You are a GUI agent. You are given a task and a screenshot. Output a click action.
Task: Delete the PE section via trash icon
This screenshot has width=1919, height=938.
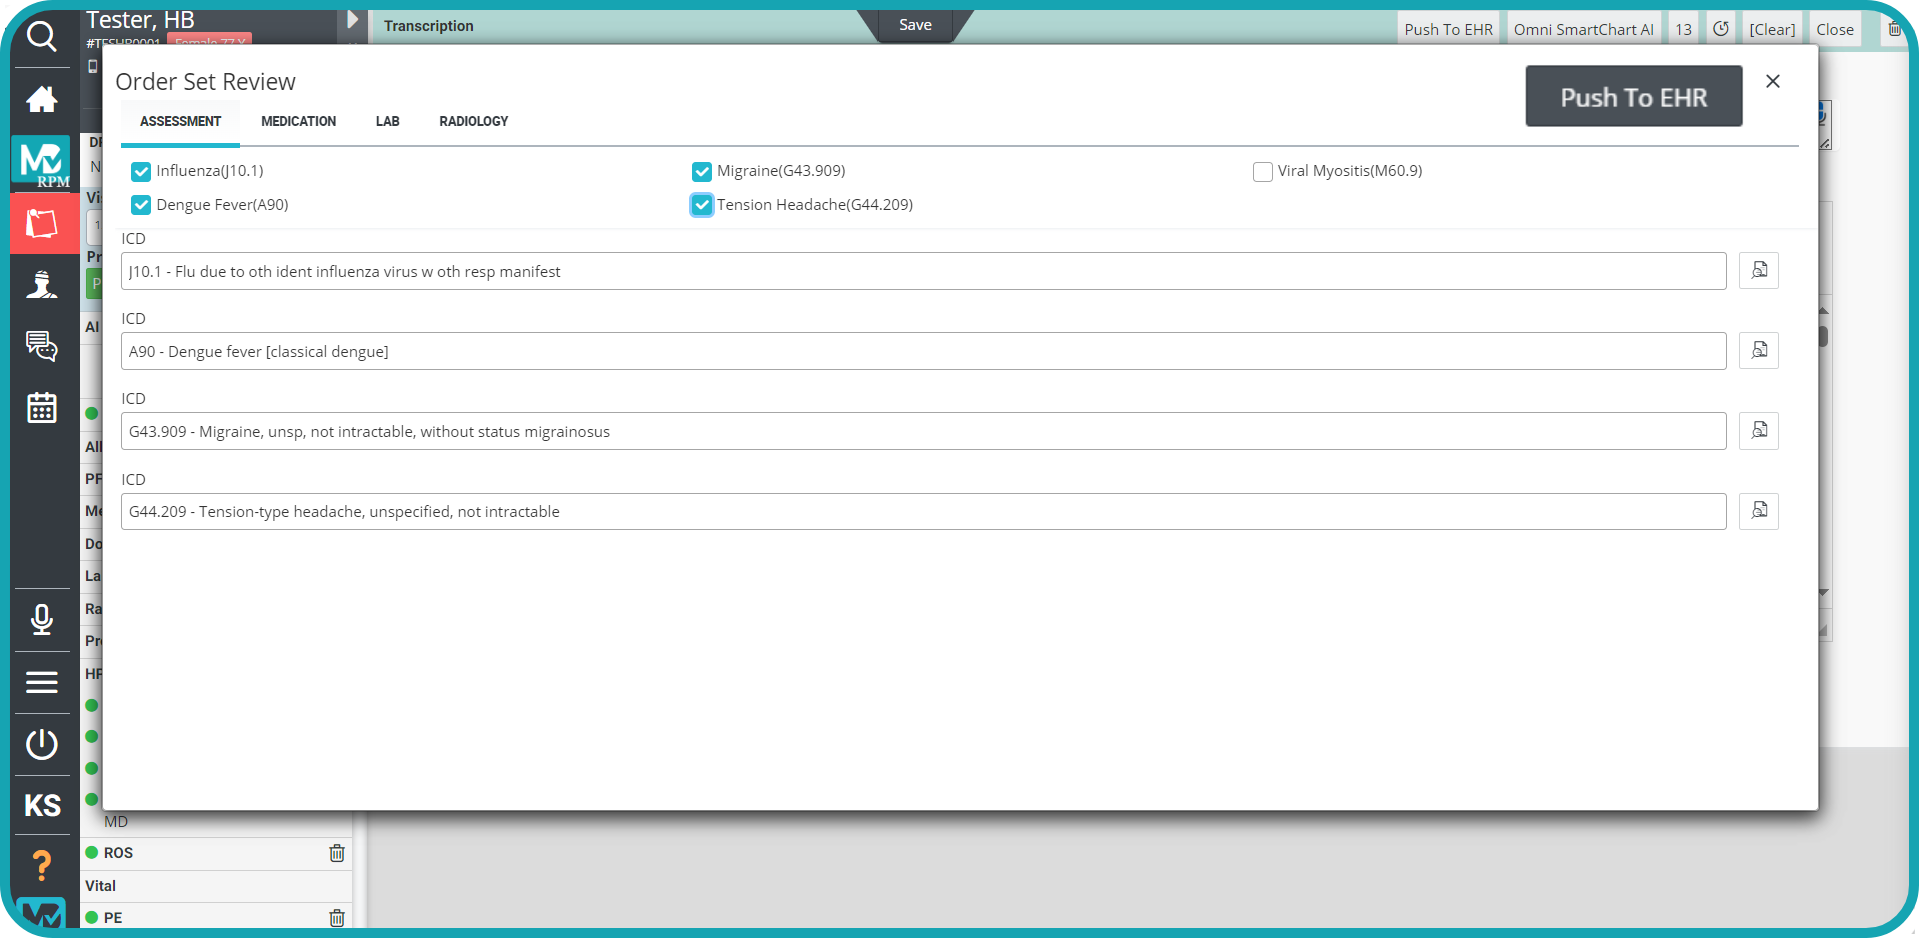pos(337,918)
